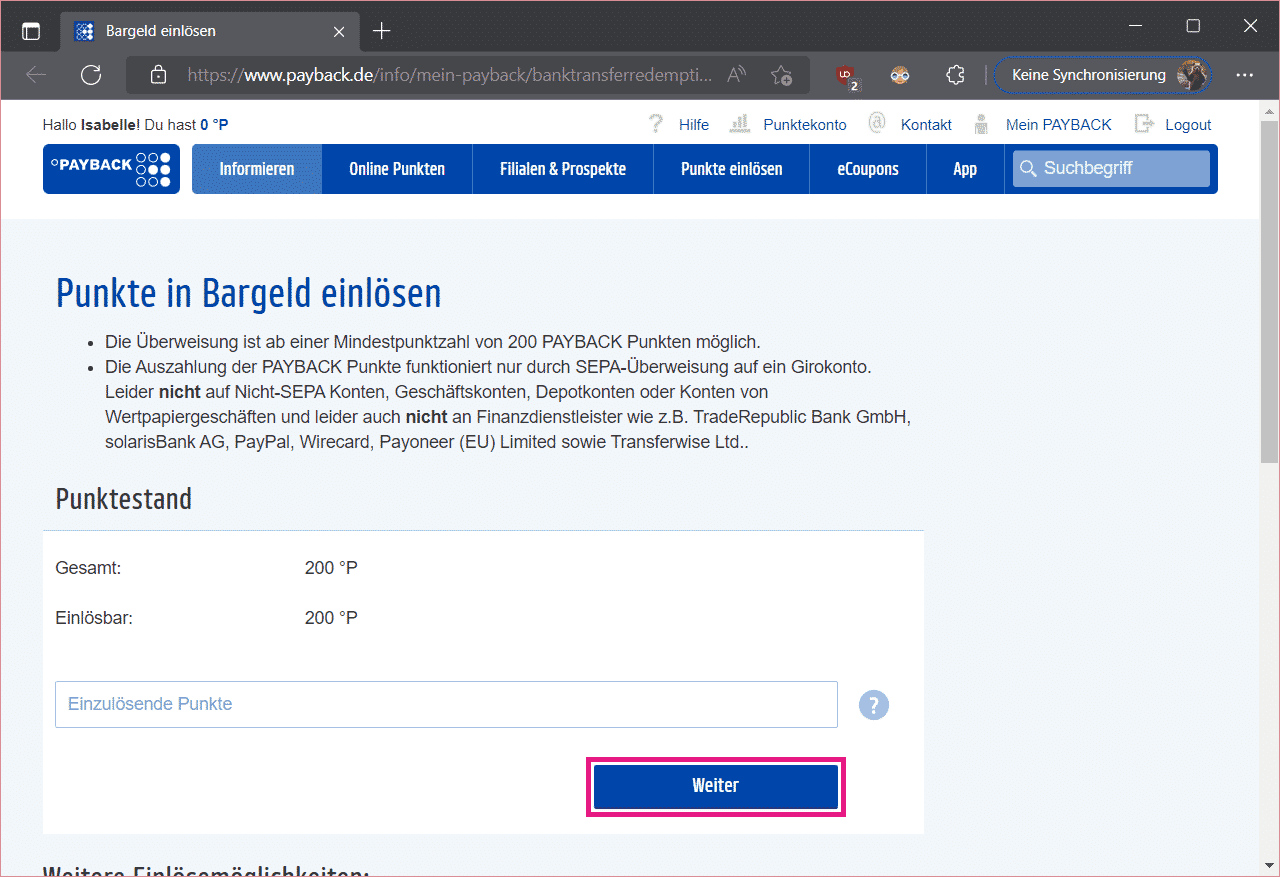
Task: Click the ad blocker extension showing badge 2
Action: coord(846,74)
